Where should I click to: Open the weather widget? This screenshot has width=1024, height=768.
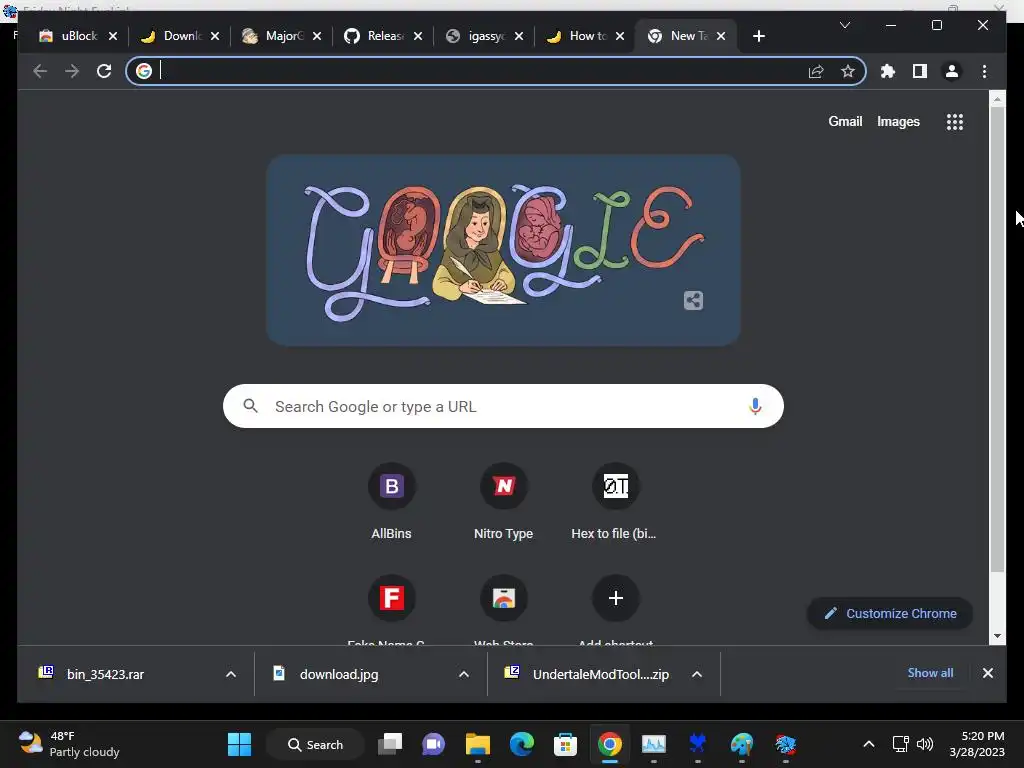(69, 744)
